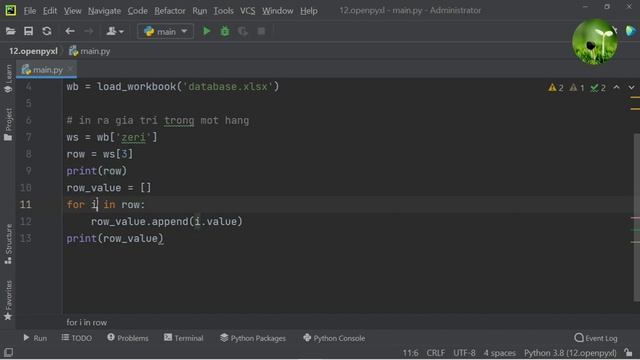This screenshot has width=640, height=360.
Task: Open the Help menu
Action: point(309,11)
